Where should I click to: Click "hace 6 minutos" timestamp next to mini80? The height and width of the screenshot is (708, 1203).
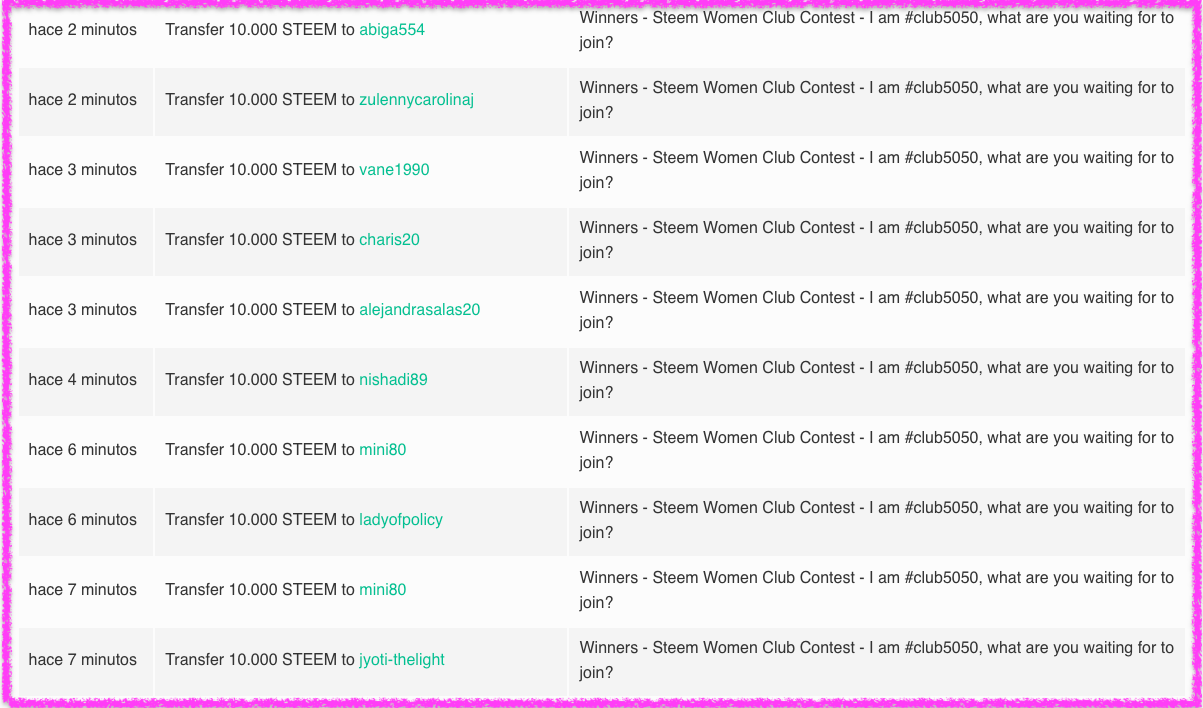[x=83, y=450]
